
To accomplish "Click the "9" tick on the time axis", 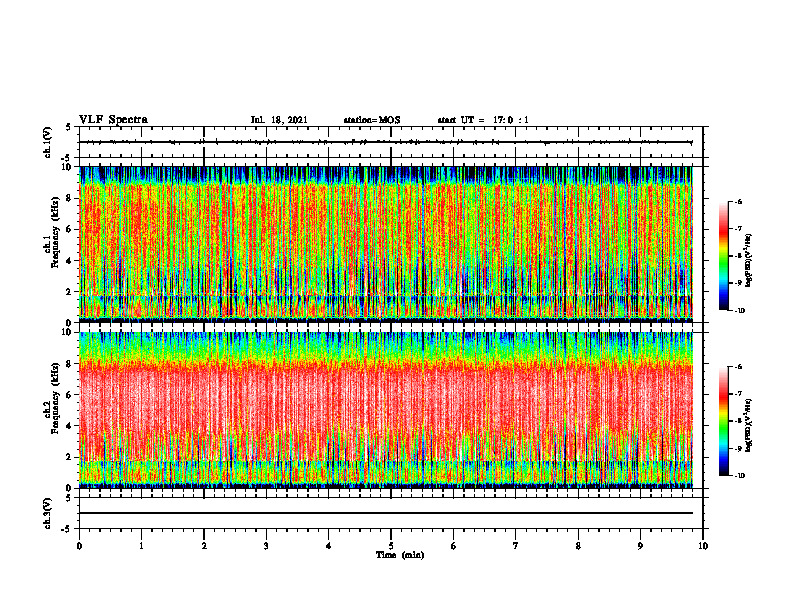I will [640, 546].
